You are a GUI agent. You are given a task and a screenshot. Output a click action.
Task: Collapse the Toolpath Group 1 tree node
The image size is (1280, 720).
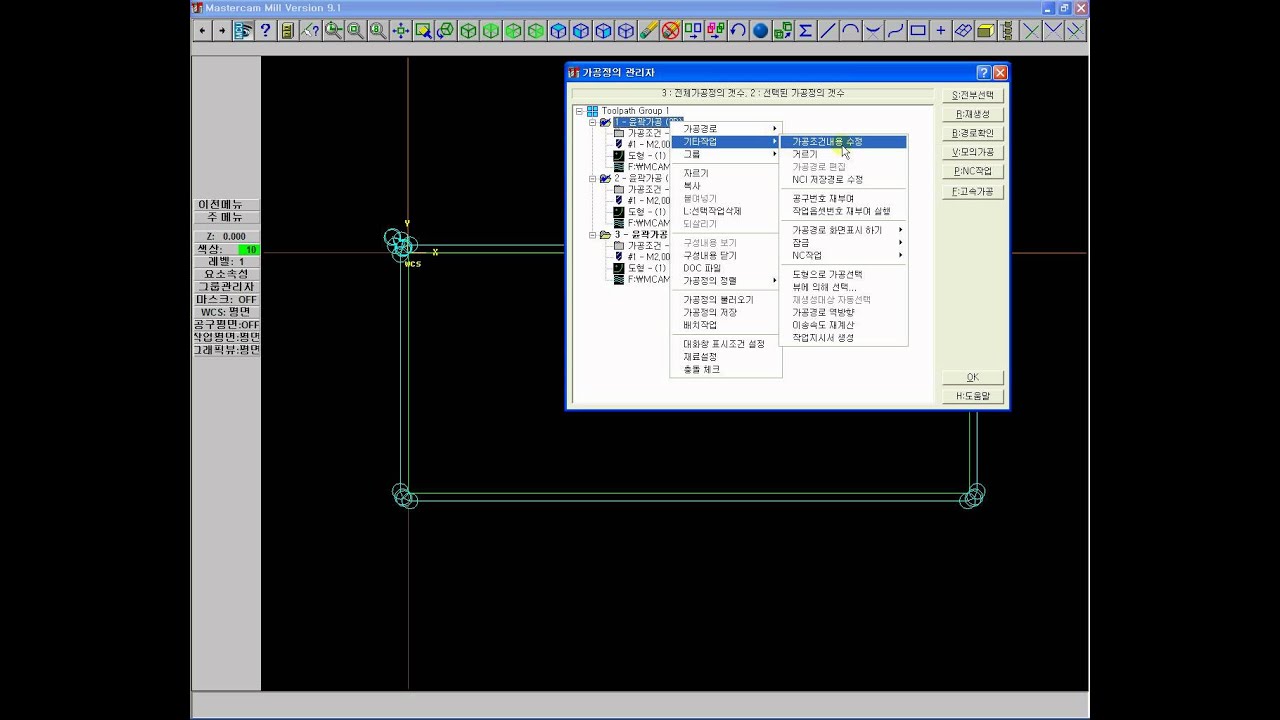(x=580, y=111)
